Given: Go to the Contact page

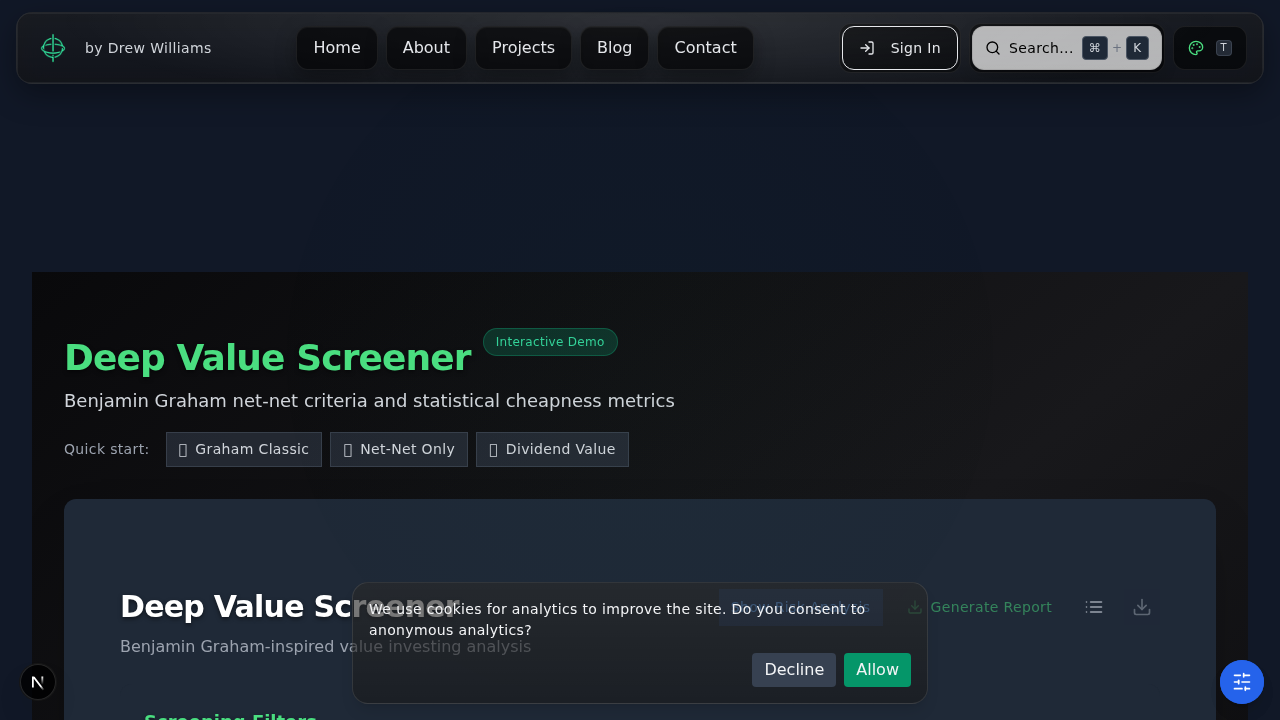Looking at the screenshot, I should coord(705,47).
